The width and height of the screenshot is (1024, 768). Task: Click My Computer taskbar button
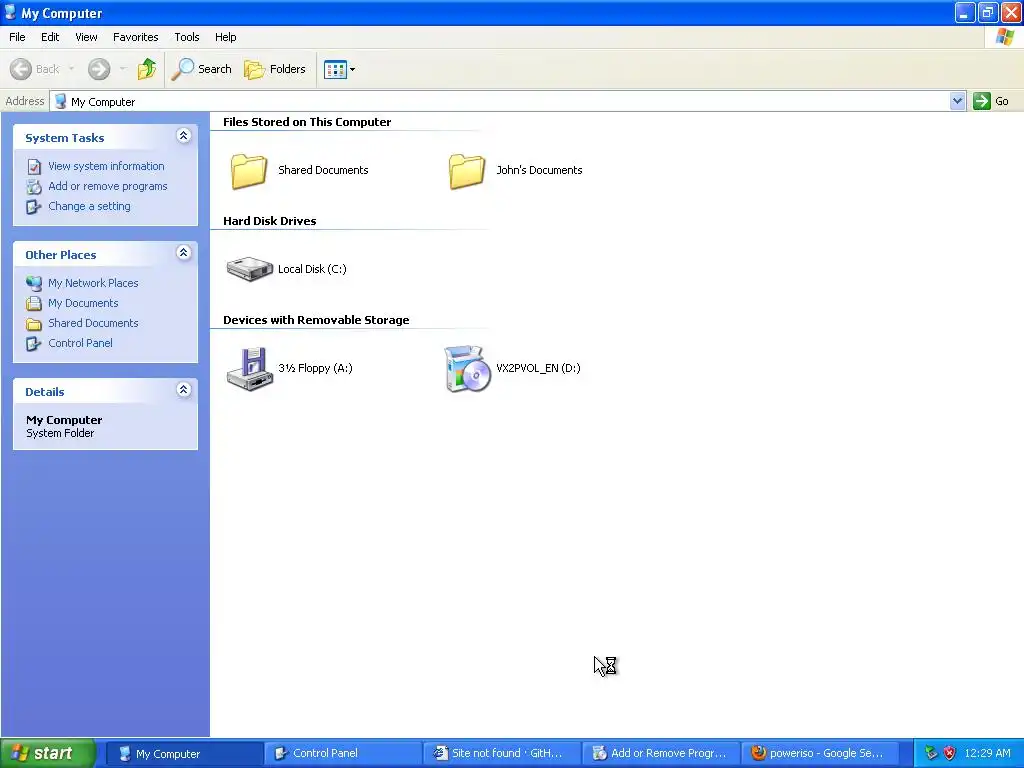click(184, 754)
